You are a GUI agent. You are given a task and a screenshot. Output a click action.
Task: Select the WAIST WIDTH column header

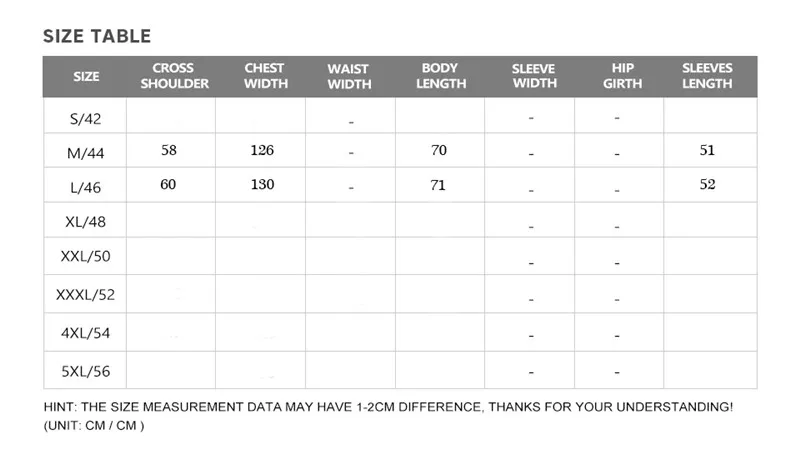click(349, 76)
